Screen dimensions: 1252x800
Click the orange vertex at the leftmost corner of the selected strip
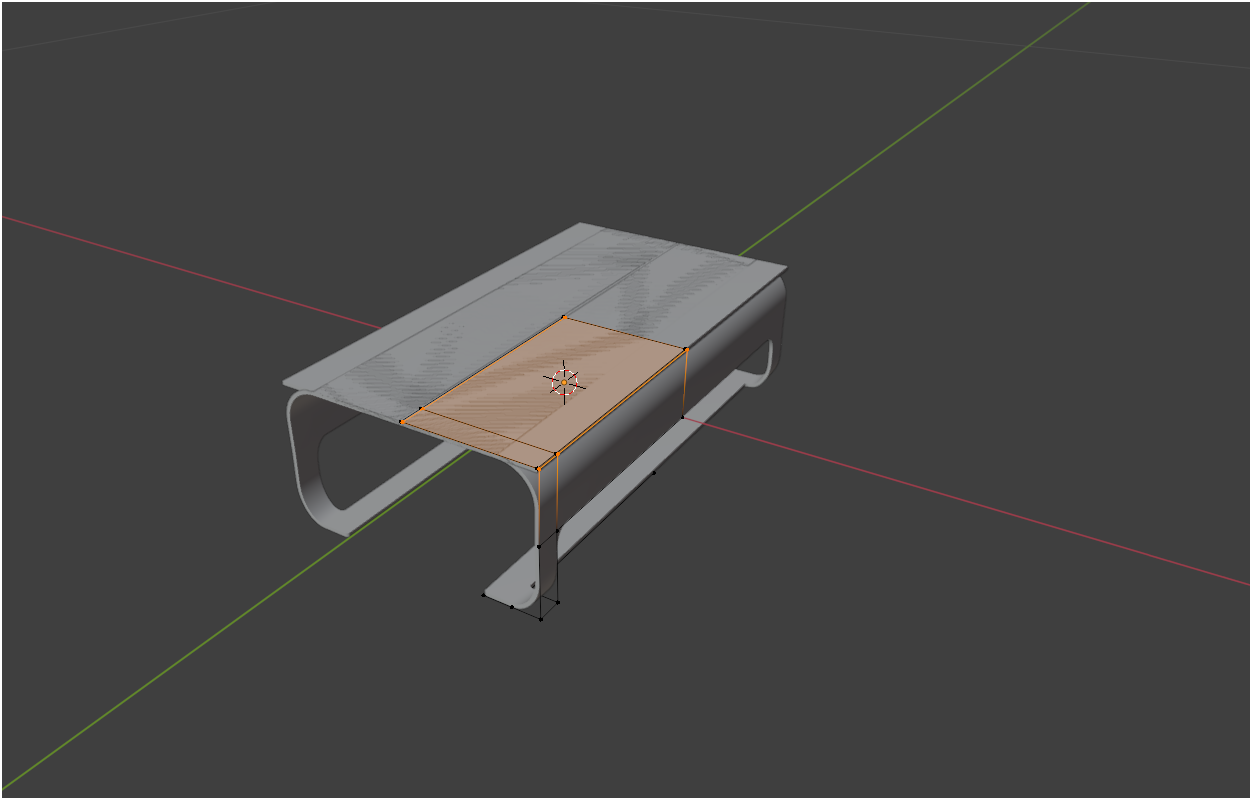(x=401, y=421)
